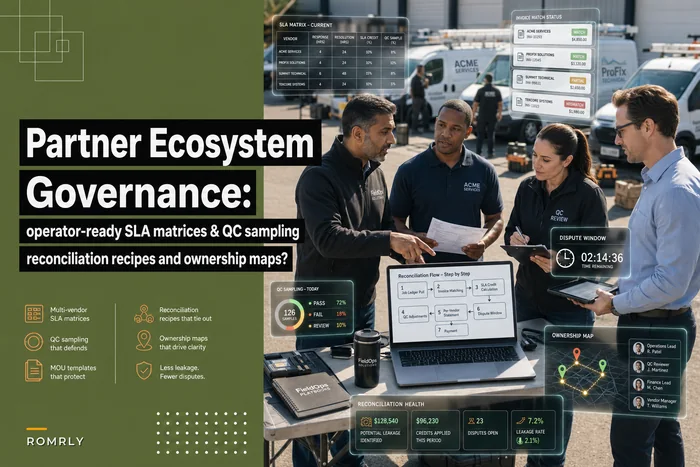Viewport: 700px width, 467px height.
Task: Select step 6 Dispute Window box
Action: tap(489, 311)
